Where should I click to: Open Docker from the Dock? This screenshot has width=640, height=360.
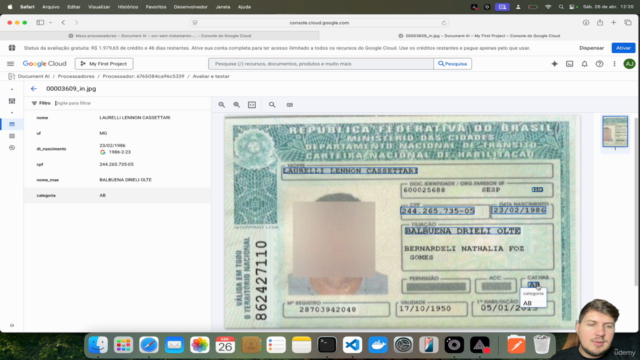[x=378, y=345]
